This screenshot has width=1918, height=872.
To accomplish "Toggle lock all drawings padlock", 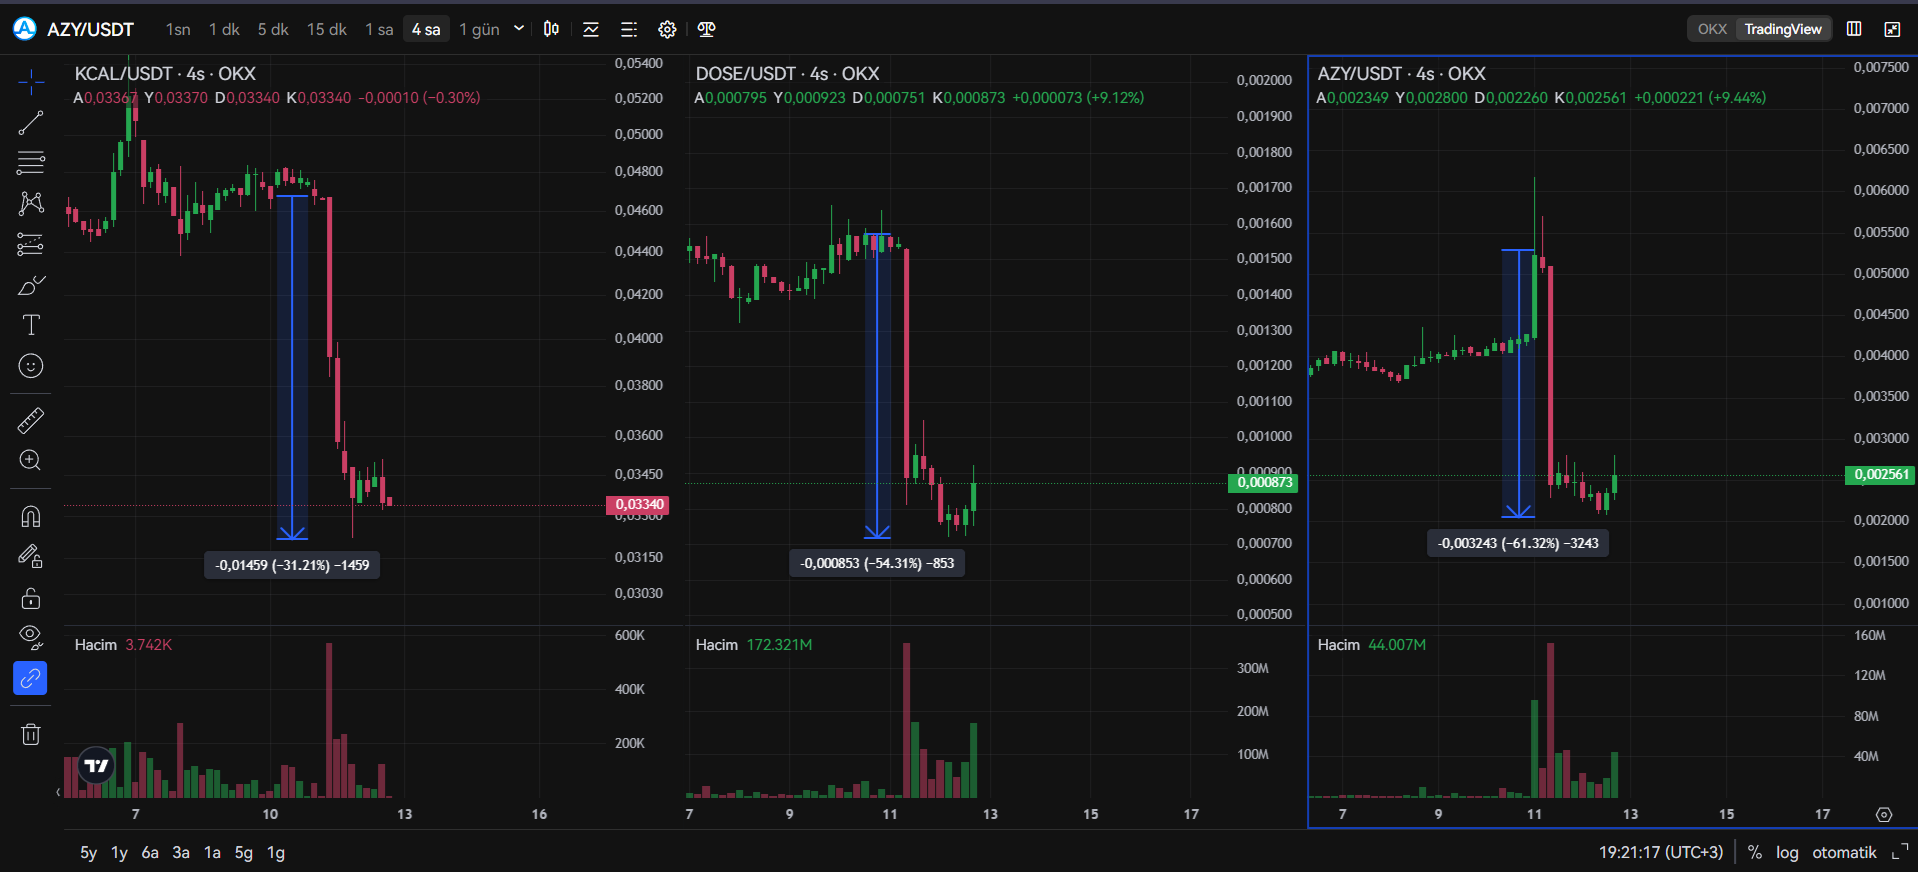I will 31,598.
